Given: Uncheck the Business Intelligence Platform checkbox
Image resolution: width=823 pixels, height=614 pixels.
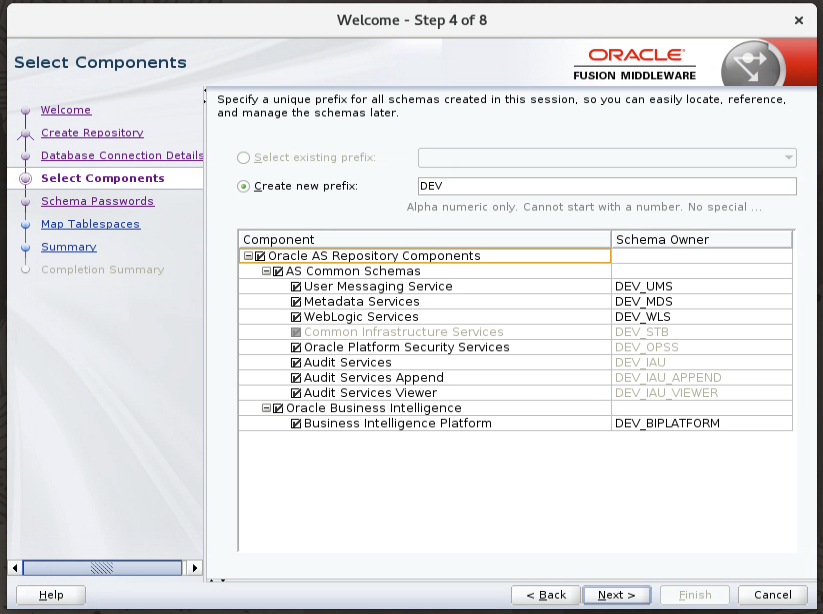Looking at the screenshot, I should (296, 424).
